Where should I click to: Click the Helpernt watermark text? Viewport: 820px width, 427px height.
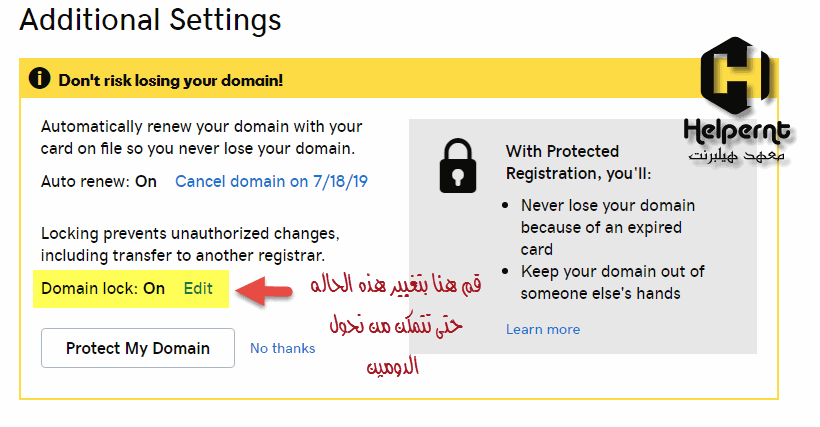click(x=737, y=131)
